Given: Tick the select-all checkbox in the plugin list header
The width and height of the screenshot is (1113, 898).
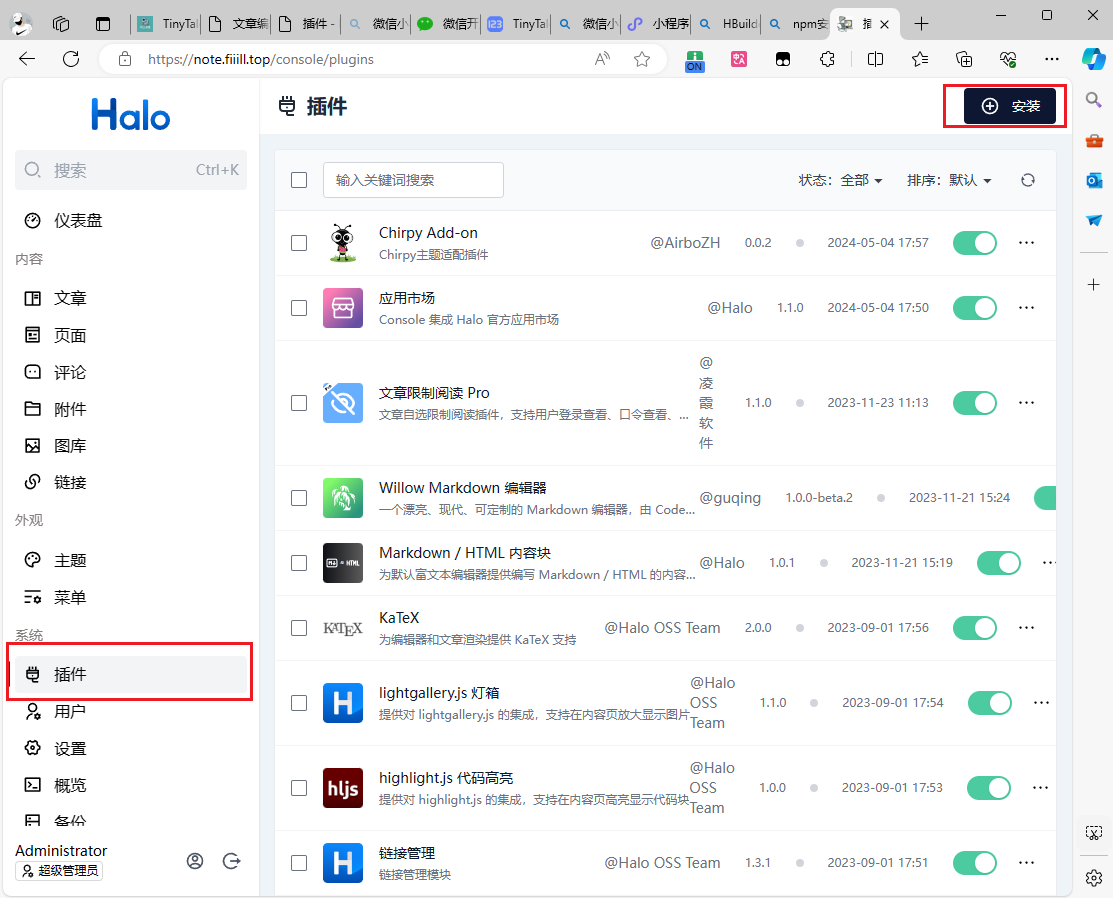Looking at the screenshot, I should [299, 180].
